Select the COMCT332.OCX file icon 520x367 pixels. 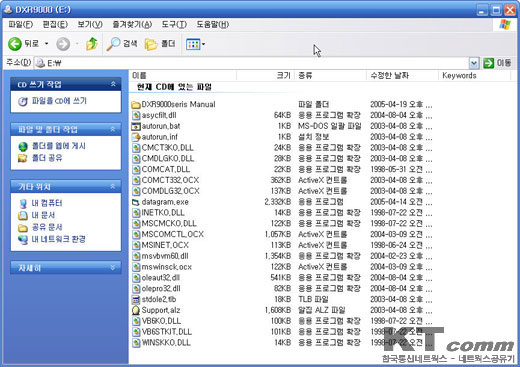136,180
